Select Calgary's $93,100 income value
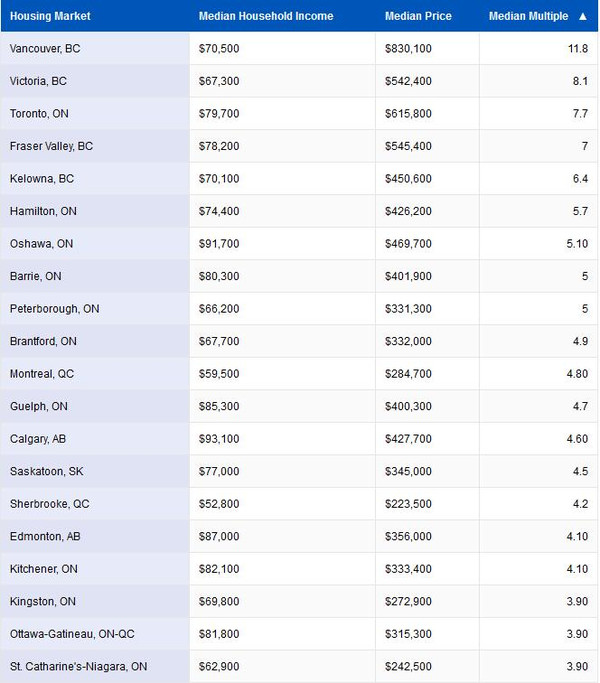Viewport: 600px width, 683px height. pos(219,439)
